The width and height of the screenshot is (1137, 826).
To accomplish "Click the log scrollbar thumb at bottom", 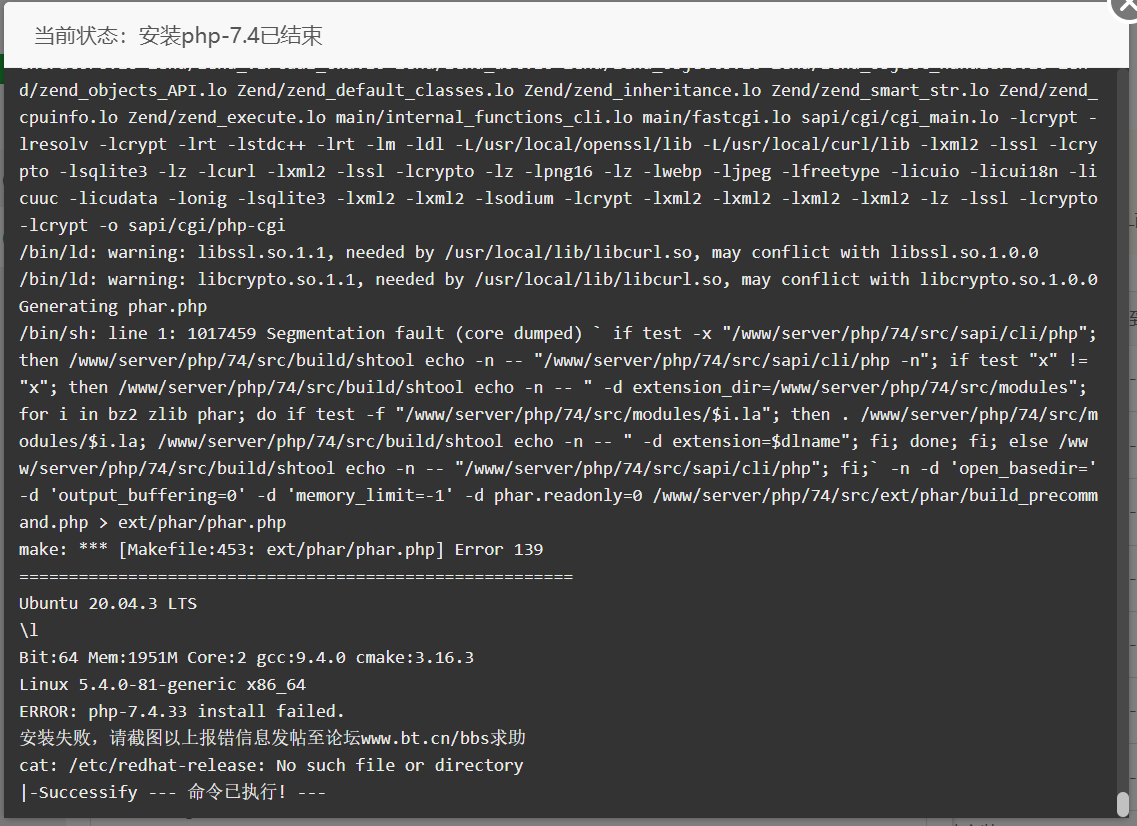I will [x=1122, y=804].
